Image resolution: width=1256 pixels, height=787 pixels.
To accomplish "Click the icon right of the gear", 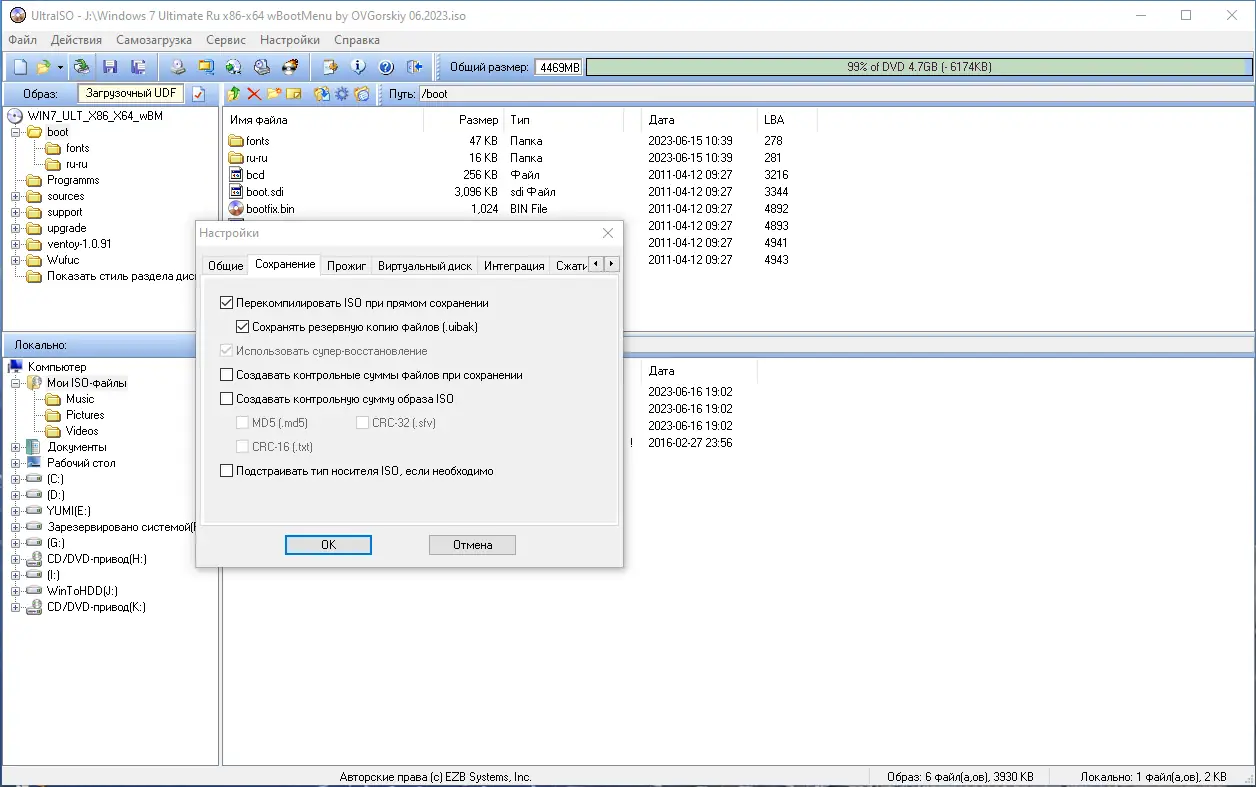I will tap(362, 94).
